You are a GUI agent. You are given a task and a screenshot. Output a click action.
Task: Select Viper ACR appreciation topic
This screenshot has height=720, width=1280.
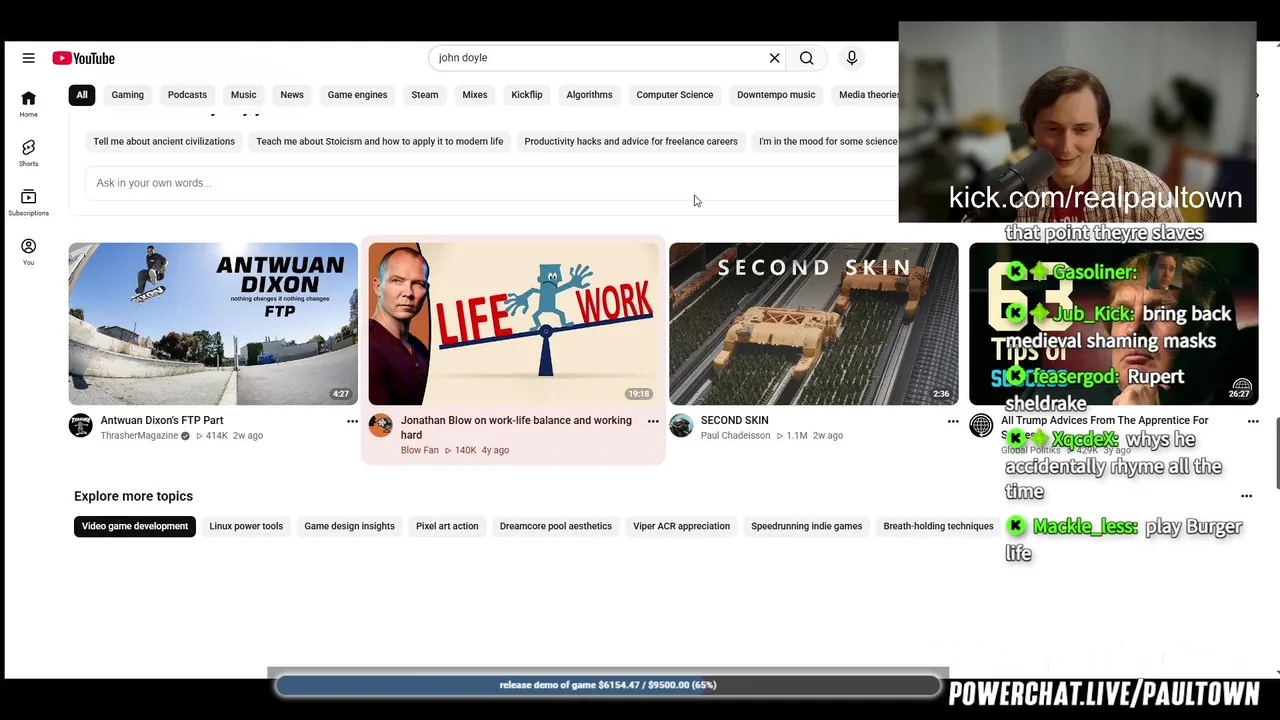681,526
